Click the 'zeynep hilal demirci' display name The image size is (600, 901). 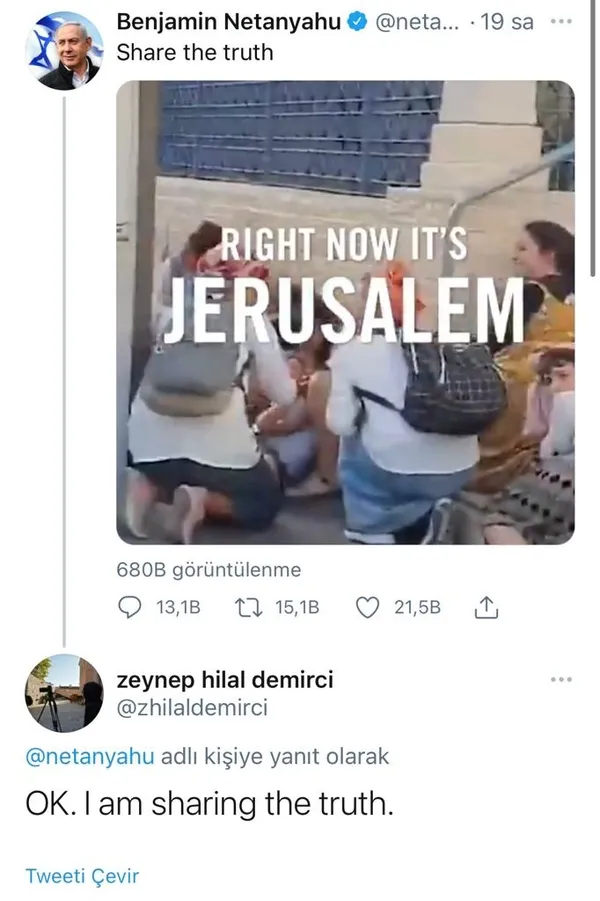(225, 680)
